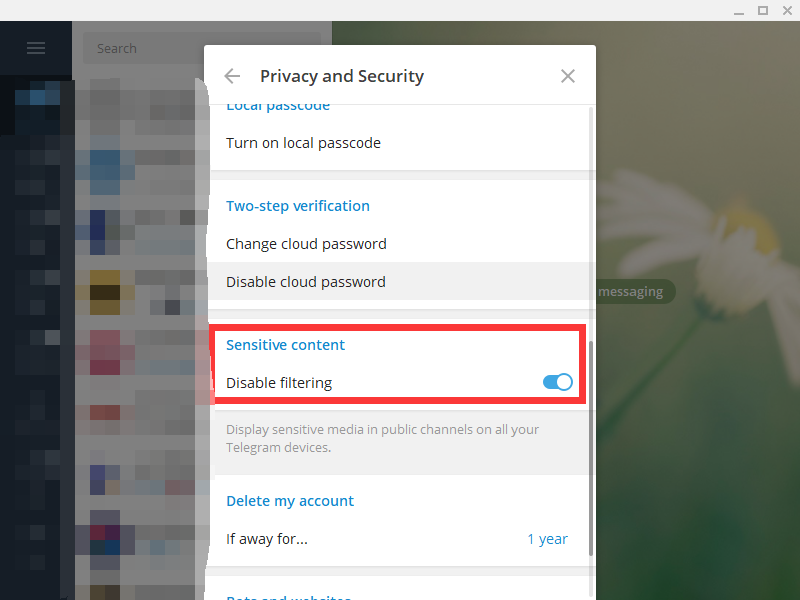The width and height of the screenshot is (800, 600).
Task: Expand Two-step verification options
Action: click(x=298, y=205)
